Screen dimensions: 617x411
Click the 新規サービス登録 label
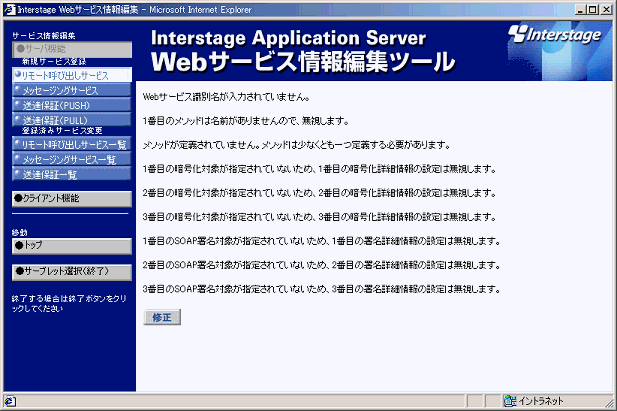pos(54,62)
